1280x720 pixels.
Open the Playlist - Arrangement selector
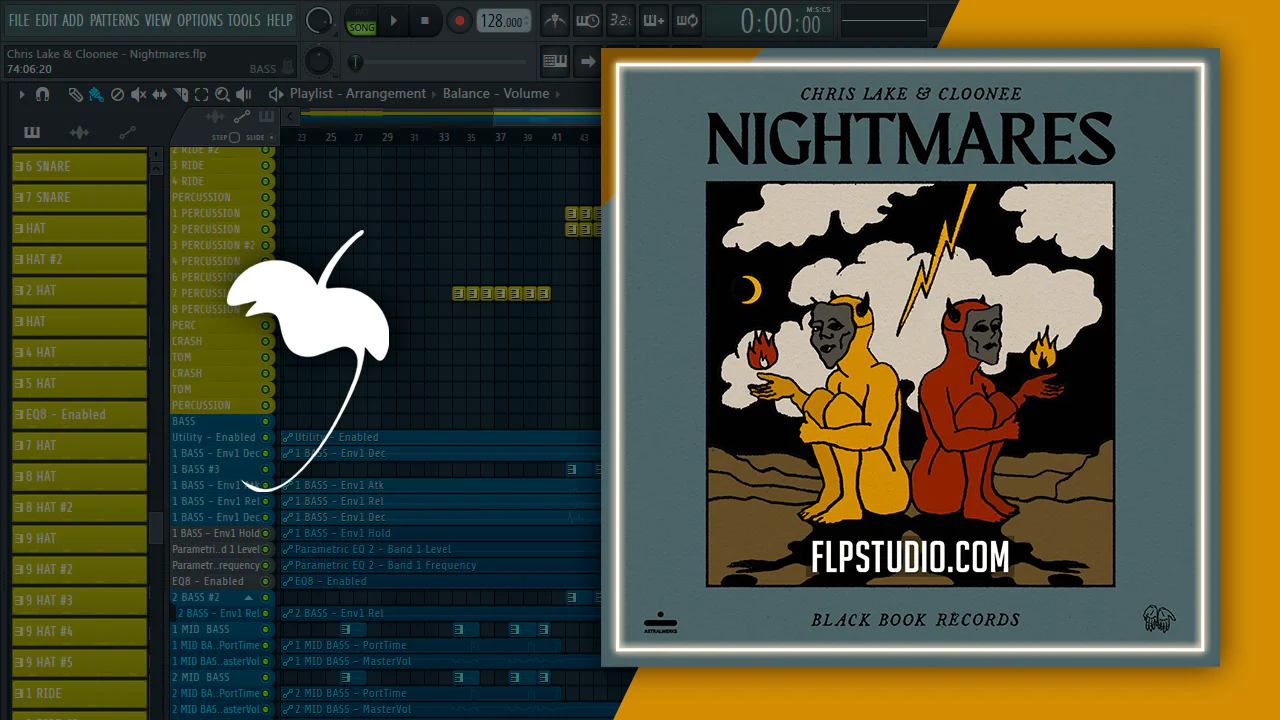coord(358,94)
